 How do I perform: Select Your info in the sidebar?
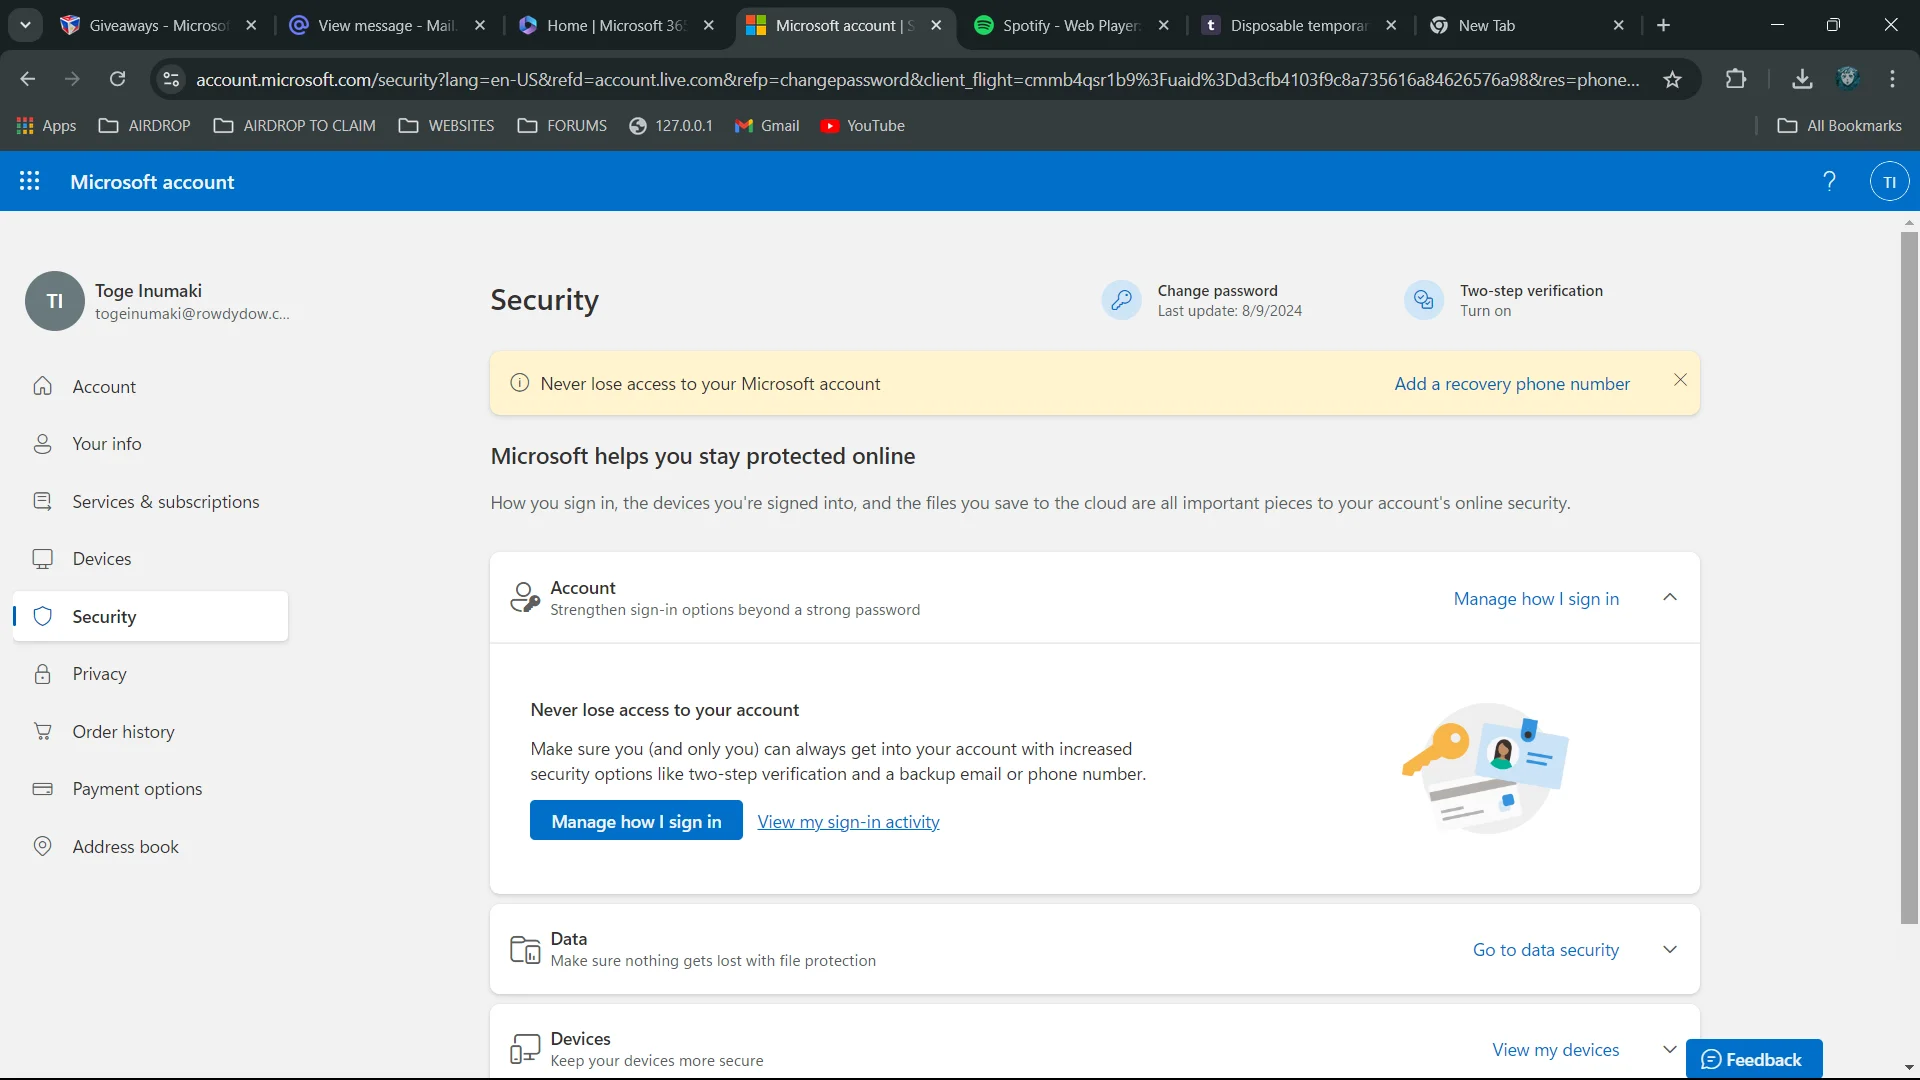(150, 444)
